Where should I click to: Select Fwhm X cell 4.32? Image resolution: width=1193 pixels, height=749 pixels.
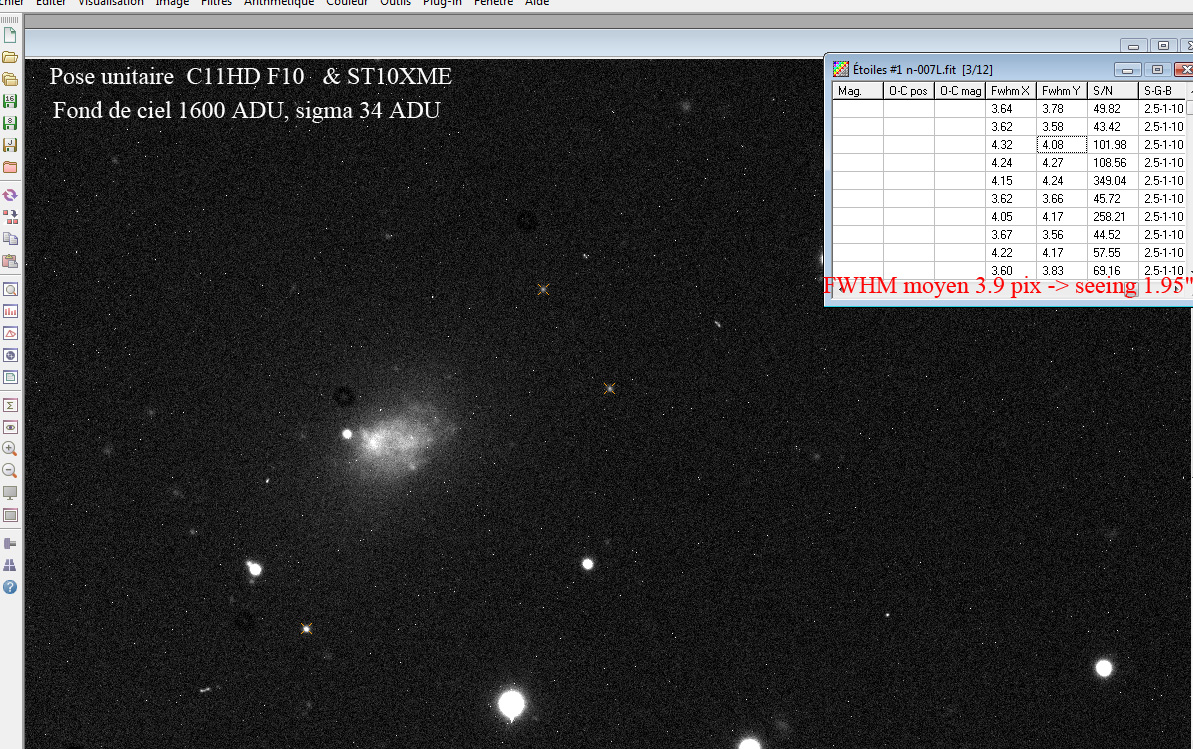(x=1010, y=145)
